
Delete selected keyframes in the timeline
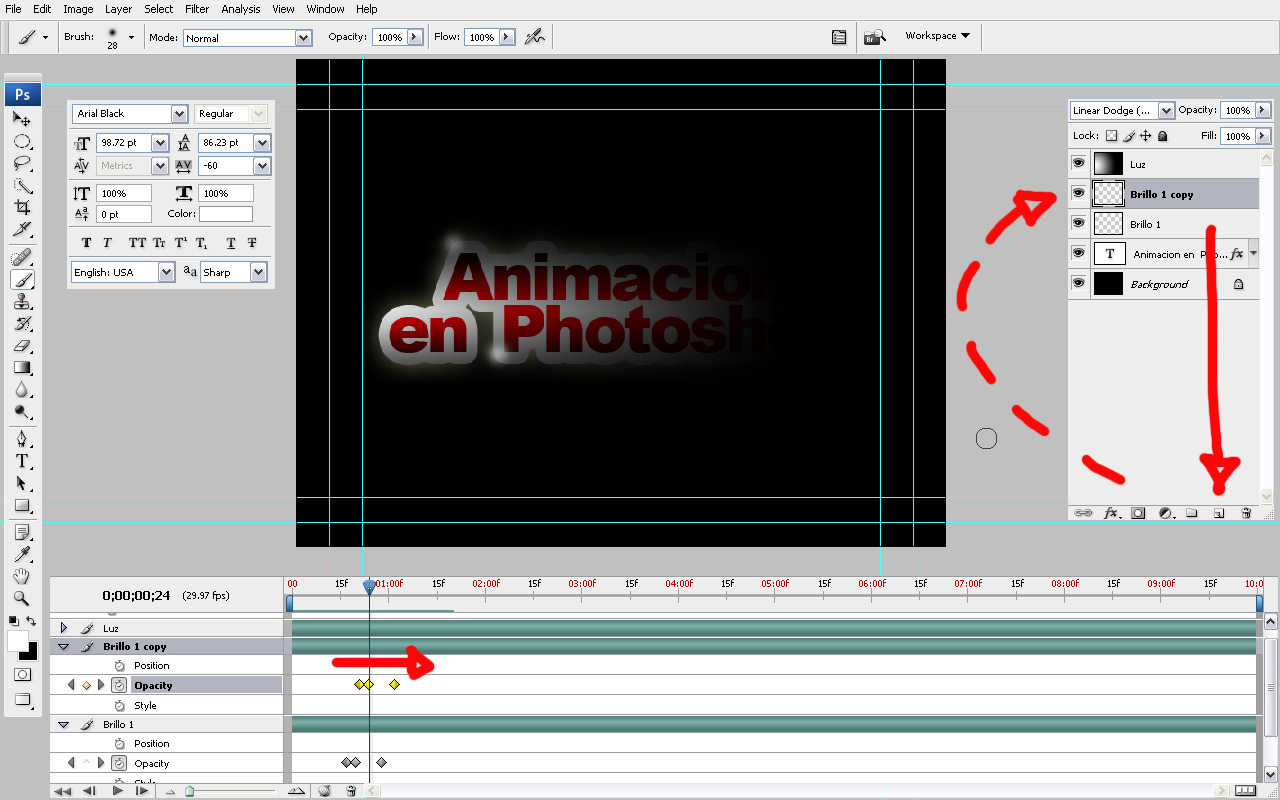coord(351,791)
